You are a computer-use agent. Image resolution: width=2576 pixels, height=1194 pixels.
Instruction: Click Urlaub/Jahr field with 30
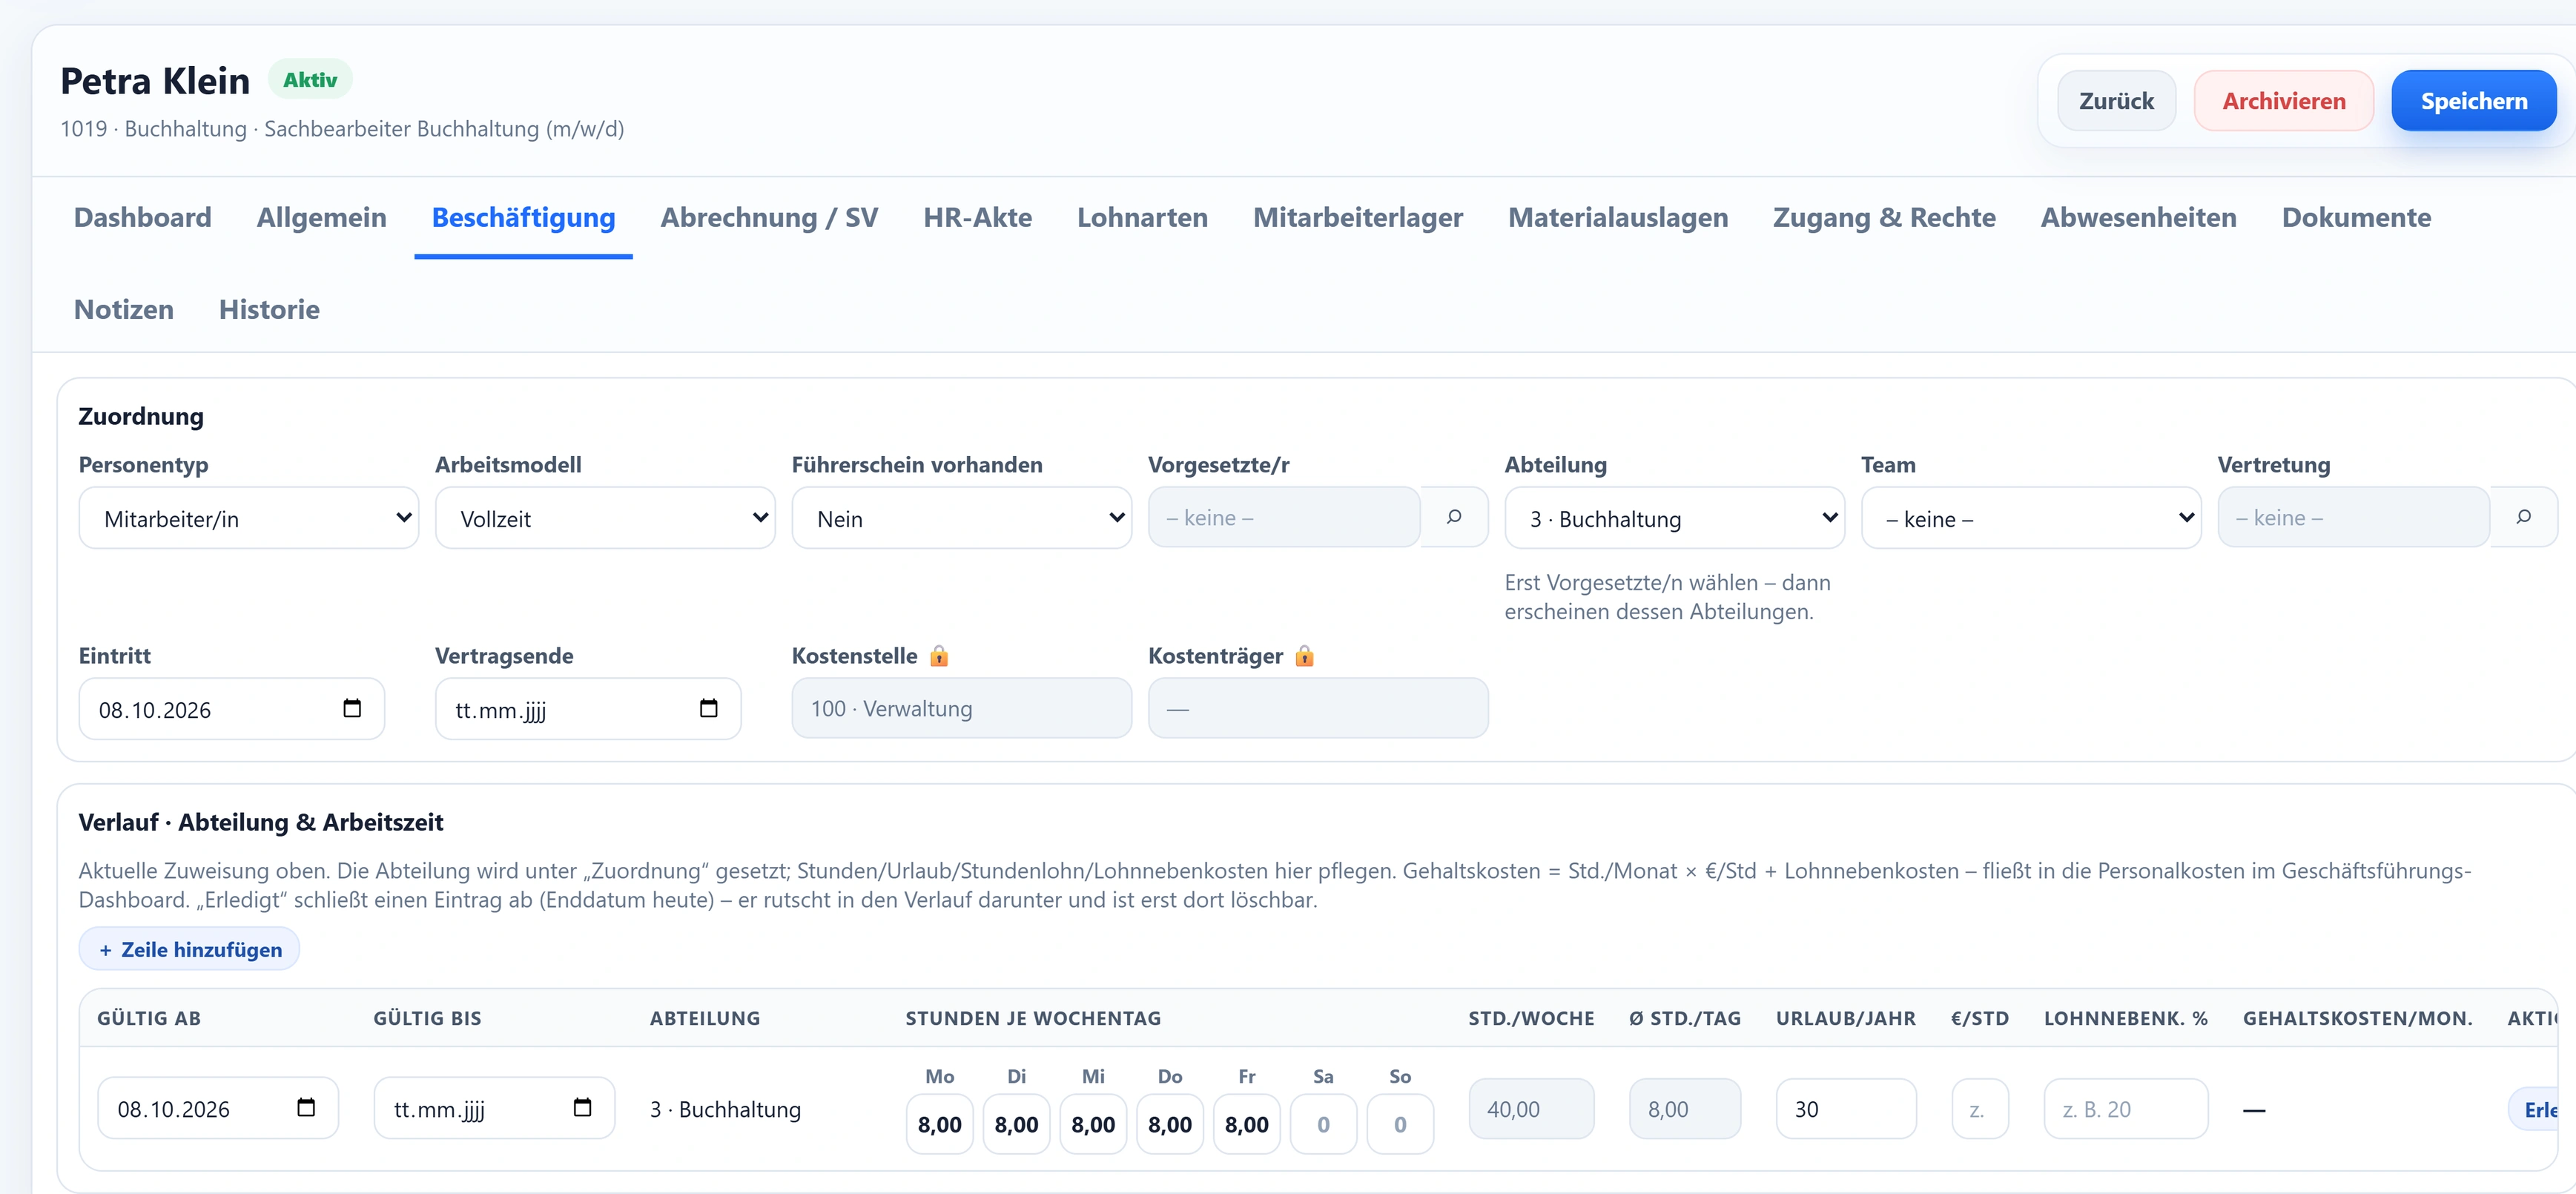(x=1846, y=1108)
